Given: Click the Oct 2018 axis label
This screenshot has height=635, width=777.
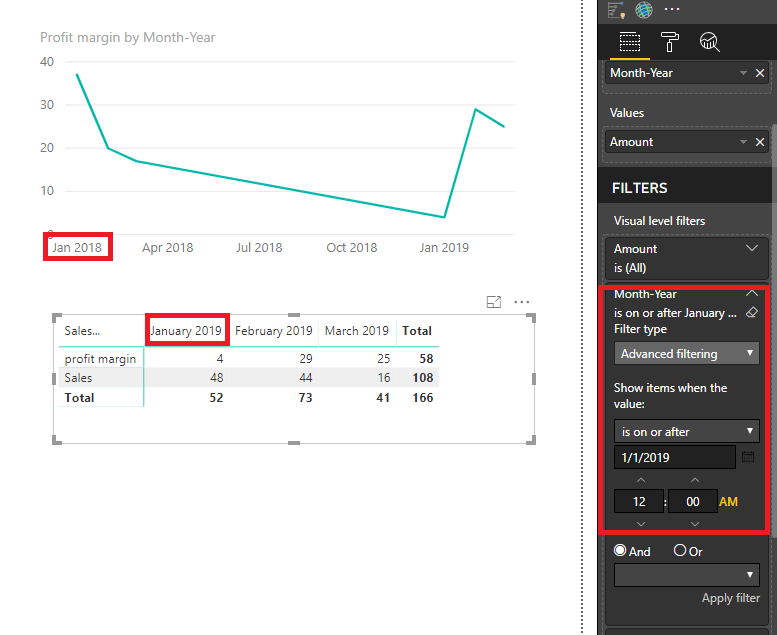Looking at the screenshot, I should click(351, 247).
